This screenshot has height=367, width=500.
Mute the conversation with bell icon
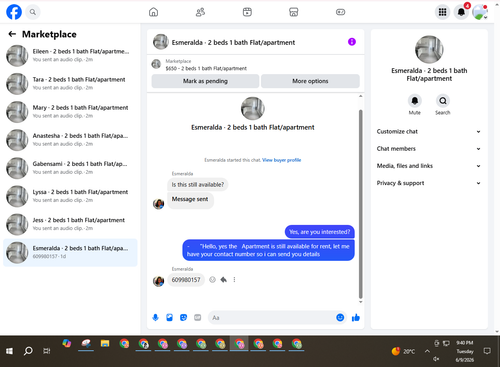pos(415,101)
